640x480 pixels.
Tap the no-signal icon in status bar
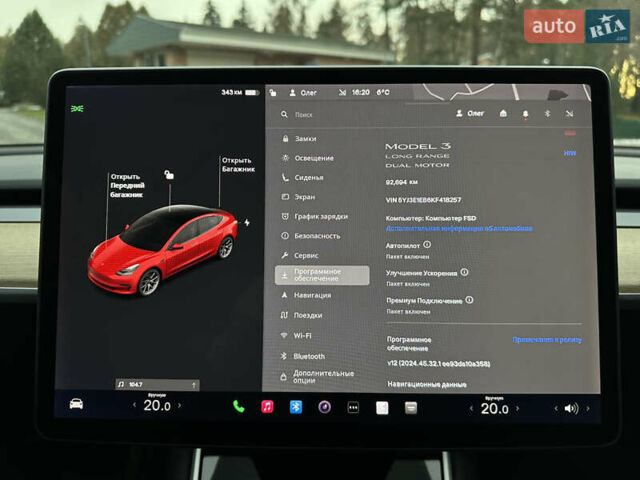pos(342,93)
